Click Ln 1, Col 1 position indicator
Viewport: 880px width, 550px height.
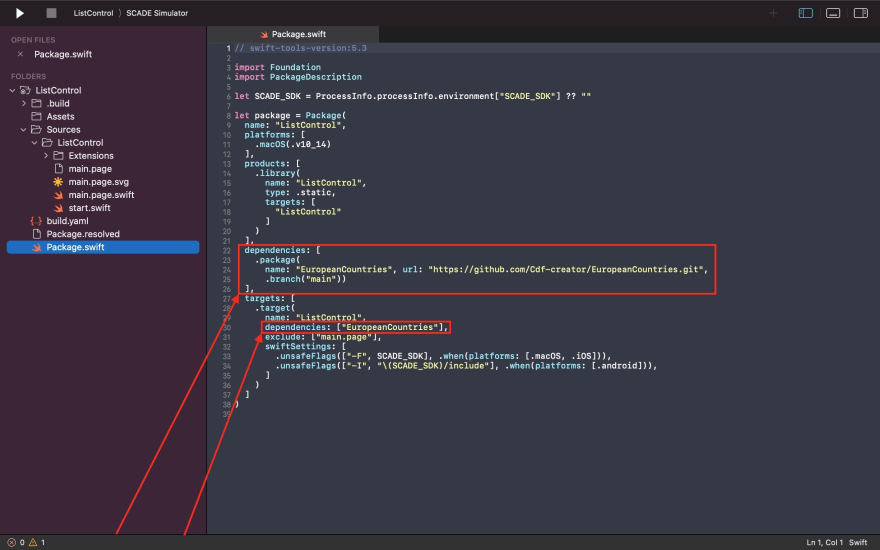click(824, 542)
